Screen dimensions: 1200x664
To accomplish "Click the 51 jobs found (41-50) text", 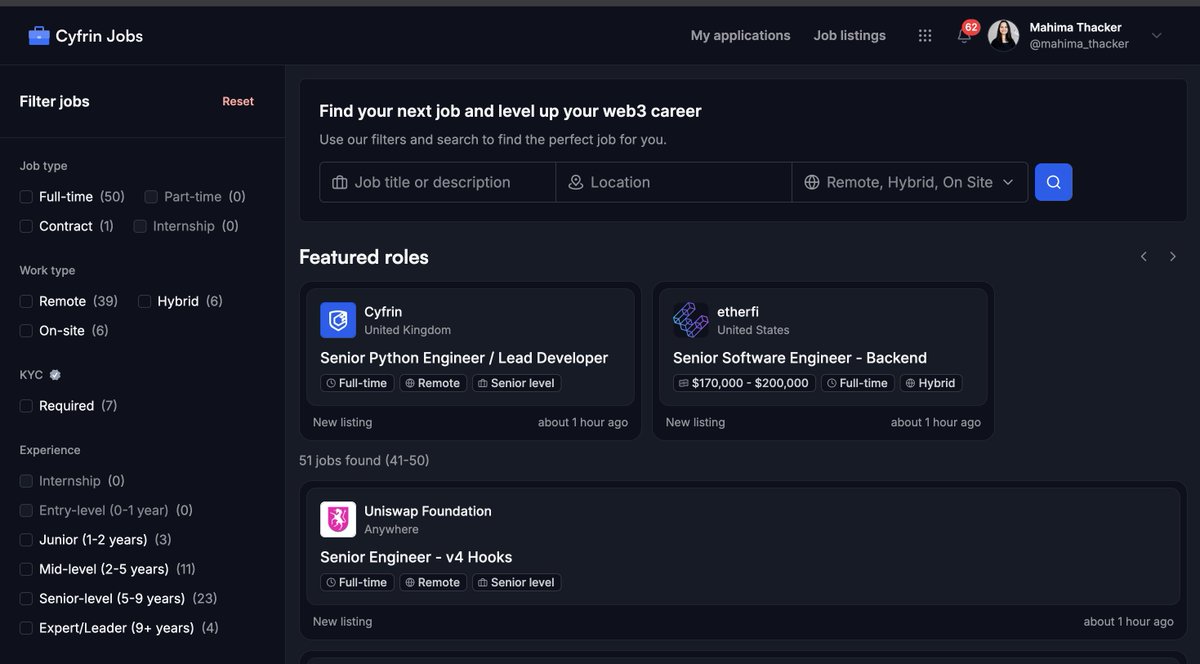I will pos(364,461).
